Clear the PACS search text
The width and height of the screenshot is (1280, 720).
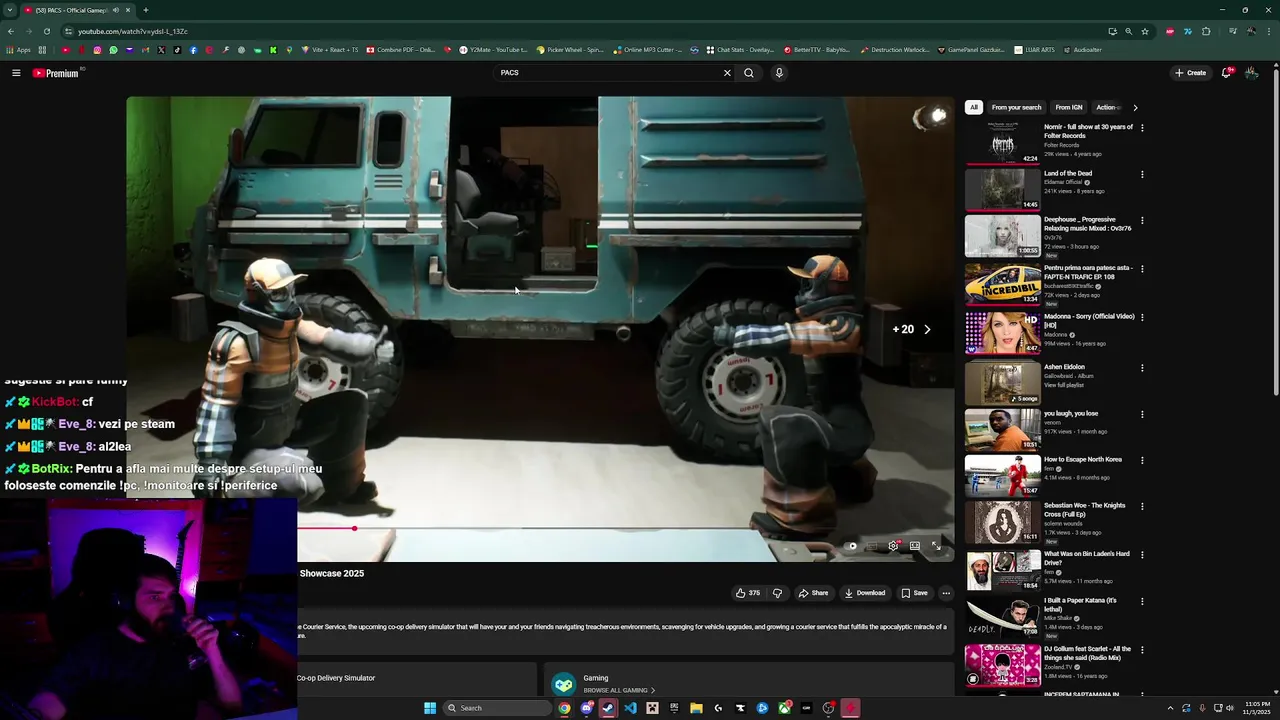coord(727,73)
